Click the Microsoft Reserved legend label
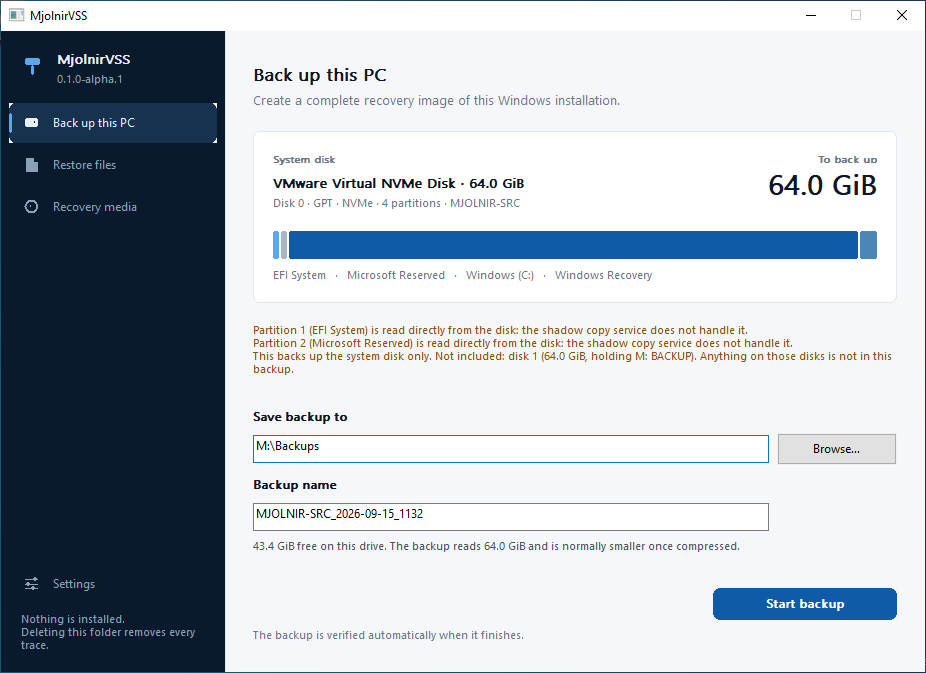Viewport: 926px width, 673px height. pos(396,275)
